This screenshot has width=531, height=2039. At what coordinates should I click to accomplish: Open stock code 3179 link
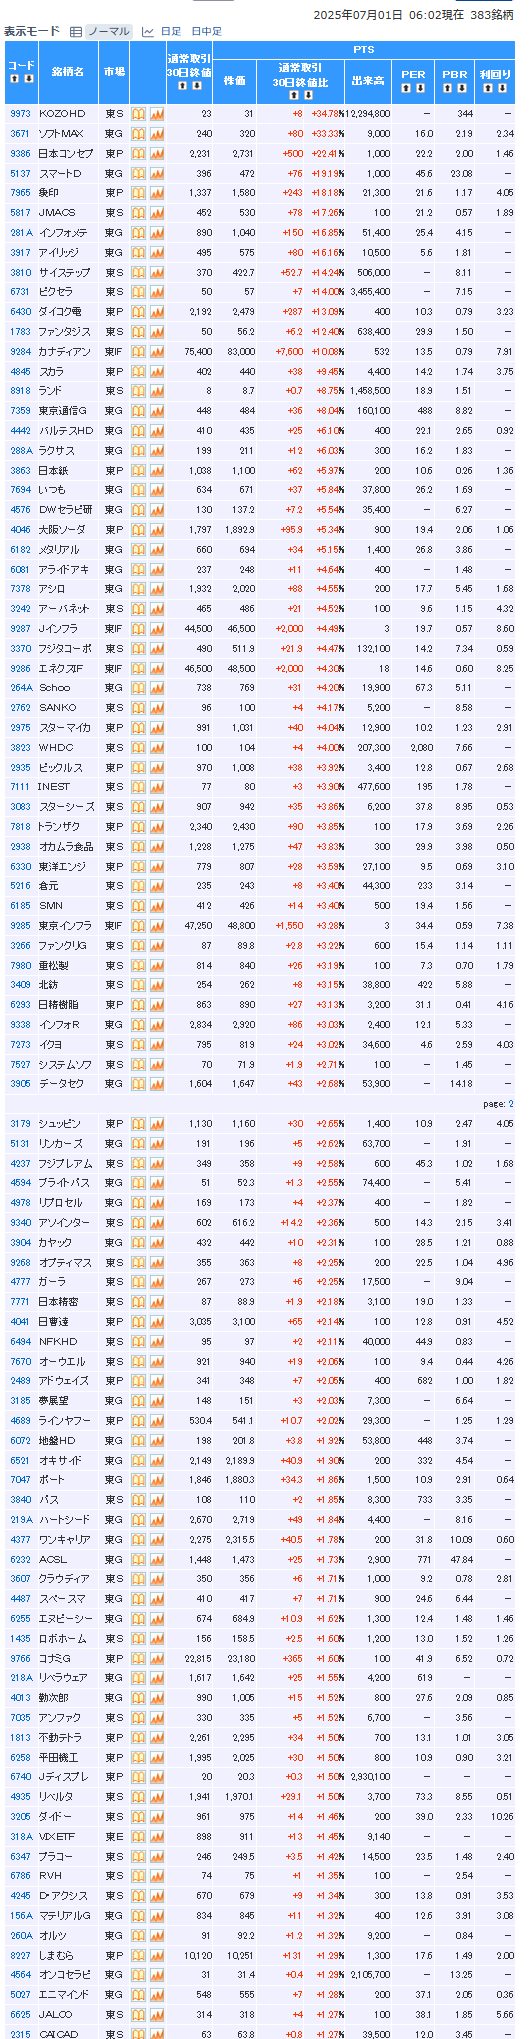pyautogui.click(x=20, y=1124)
